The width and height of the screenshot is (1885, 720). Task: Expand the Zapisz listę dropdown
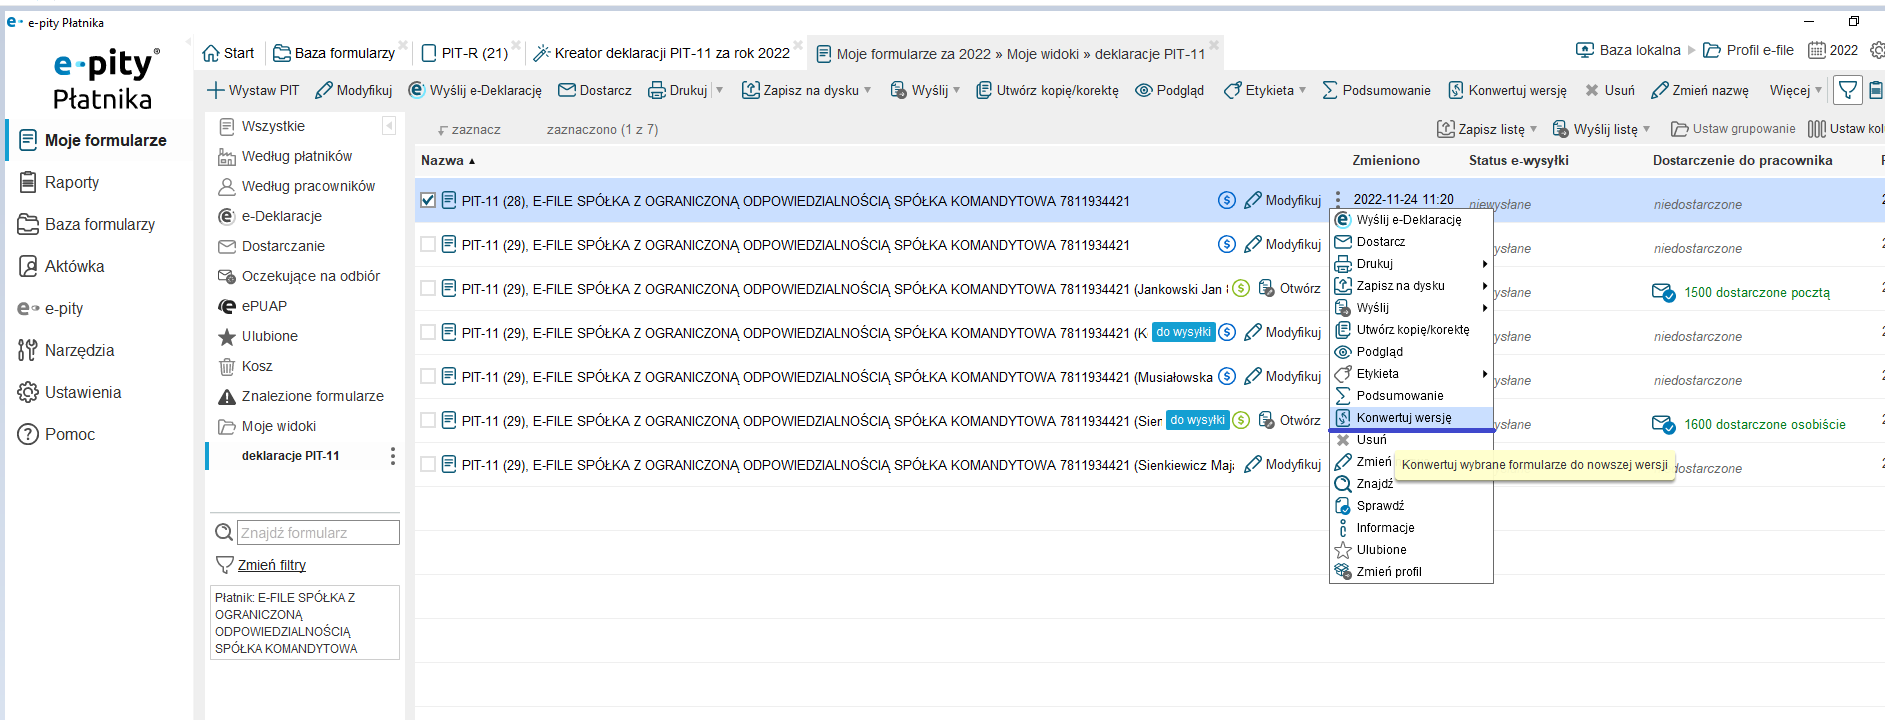[1534, 129]
